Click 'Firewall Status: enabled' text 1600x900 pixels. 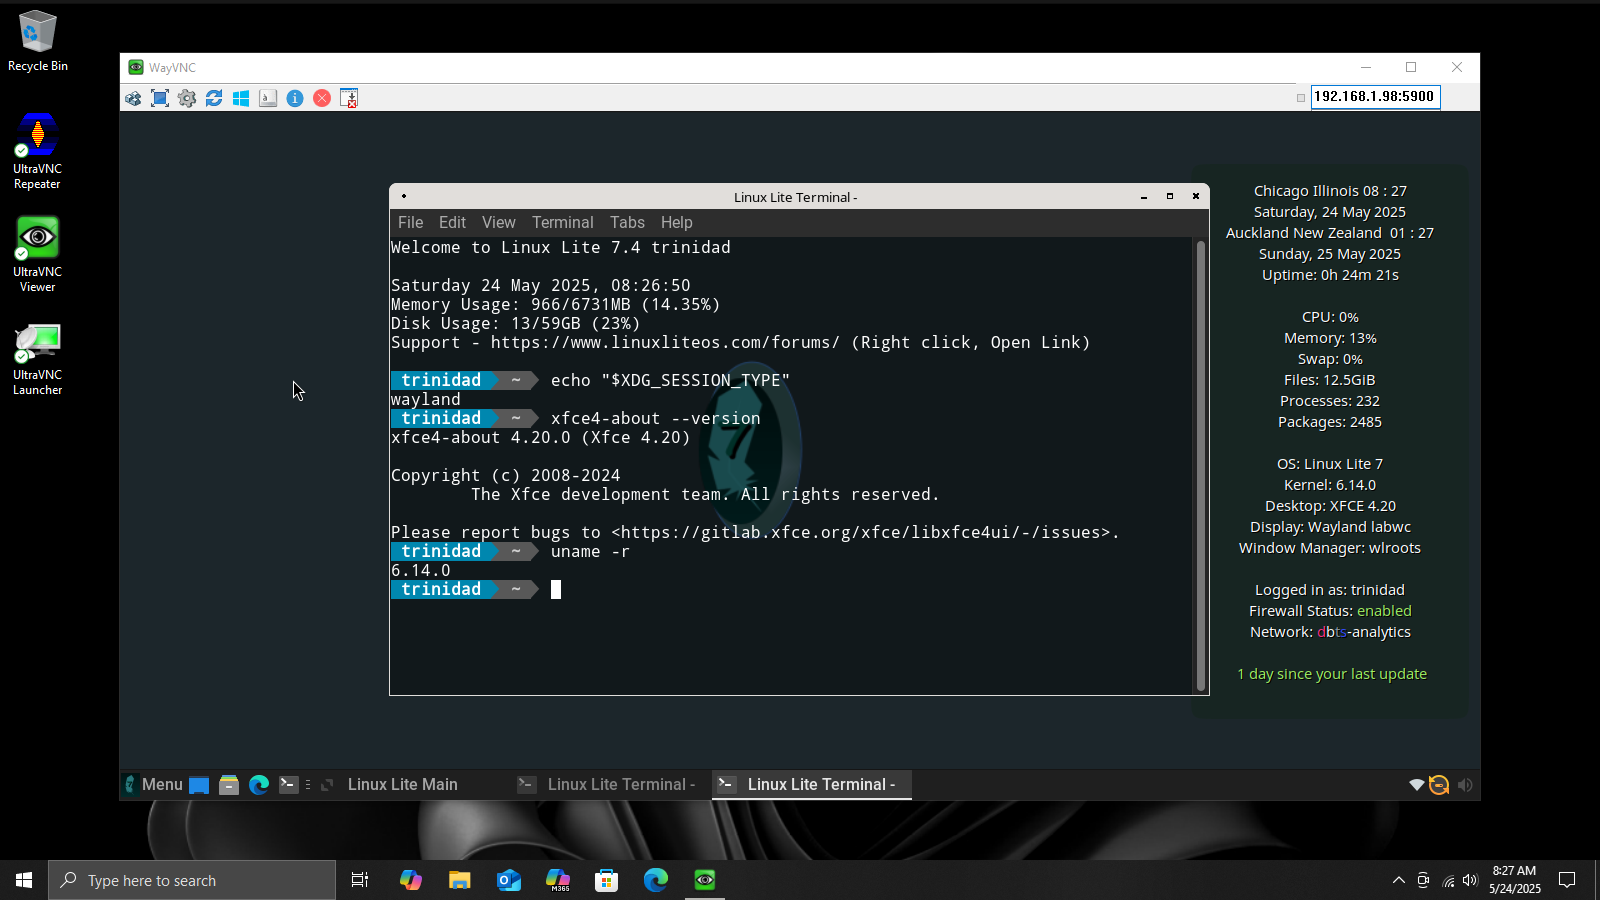[x=1330, y=611]
